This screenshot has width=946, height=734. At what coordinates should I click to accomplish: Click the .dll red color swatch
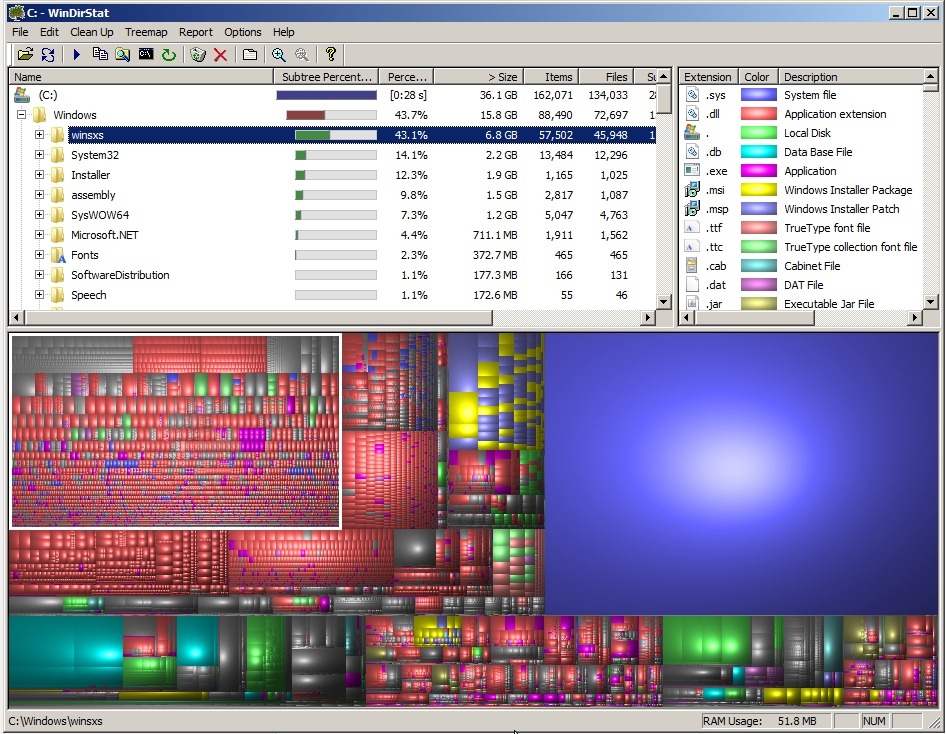[758, 114]
